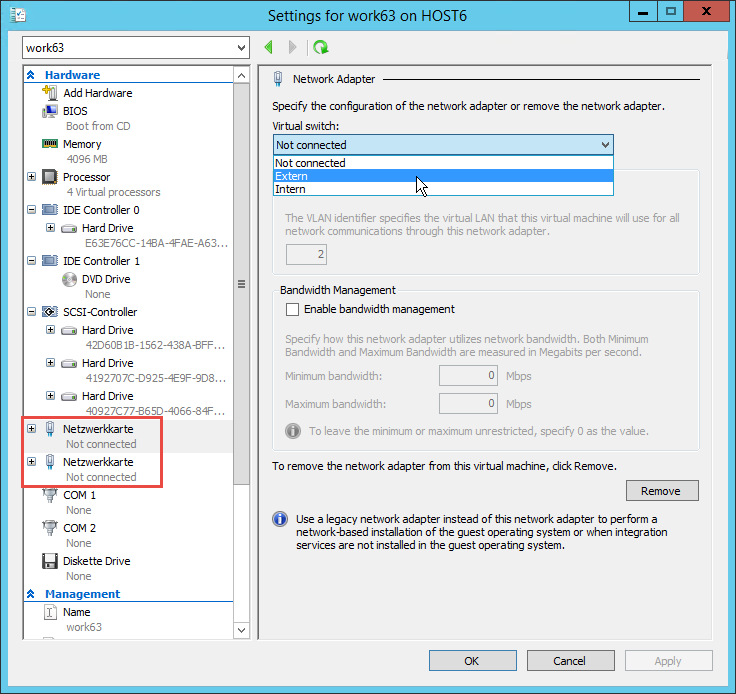
Task: Click the Remove network adapter button
Action: coord(662,491)
